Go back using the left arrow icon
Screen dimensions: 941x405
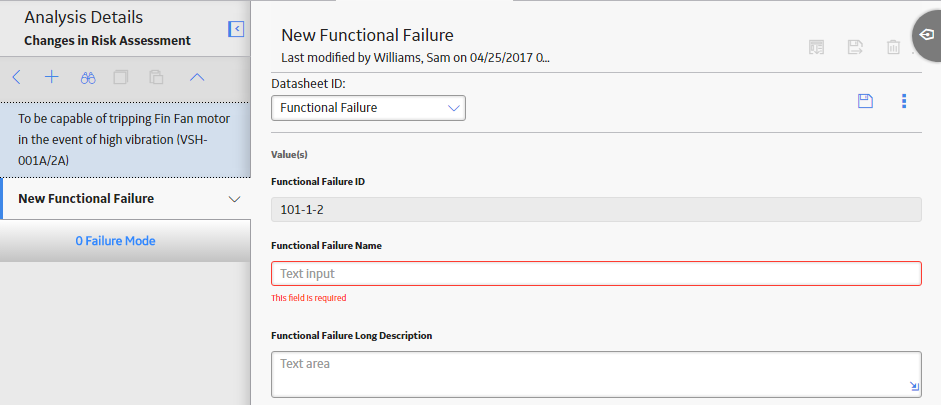(x=17, y=77)
